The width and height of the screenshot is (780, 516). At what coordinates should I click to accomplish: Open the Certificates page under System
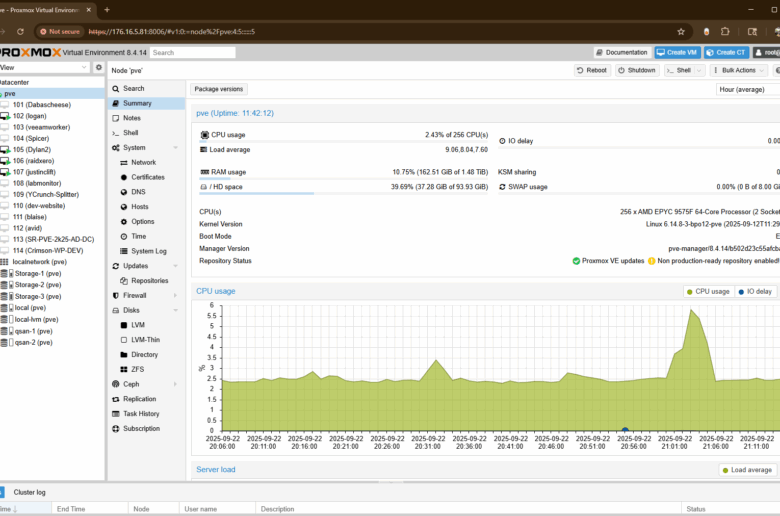point(148,177)
